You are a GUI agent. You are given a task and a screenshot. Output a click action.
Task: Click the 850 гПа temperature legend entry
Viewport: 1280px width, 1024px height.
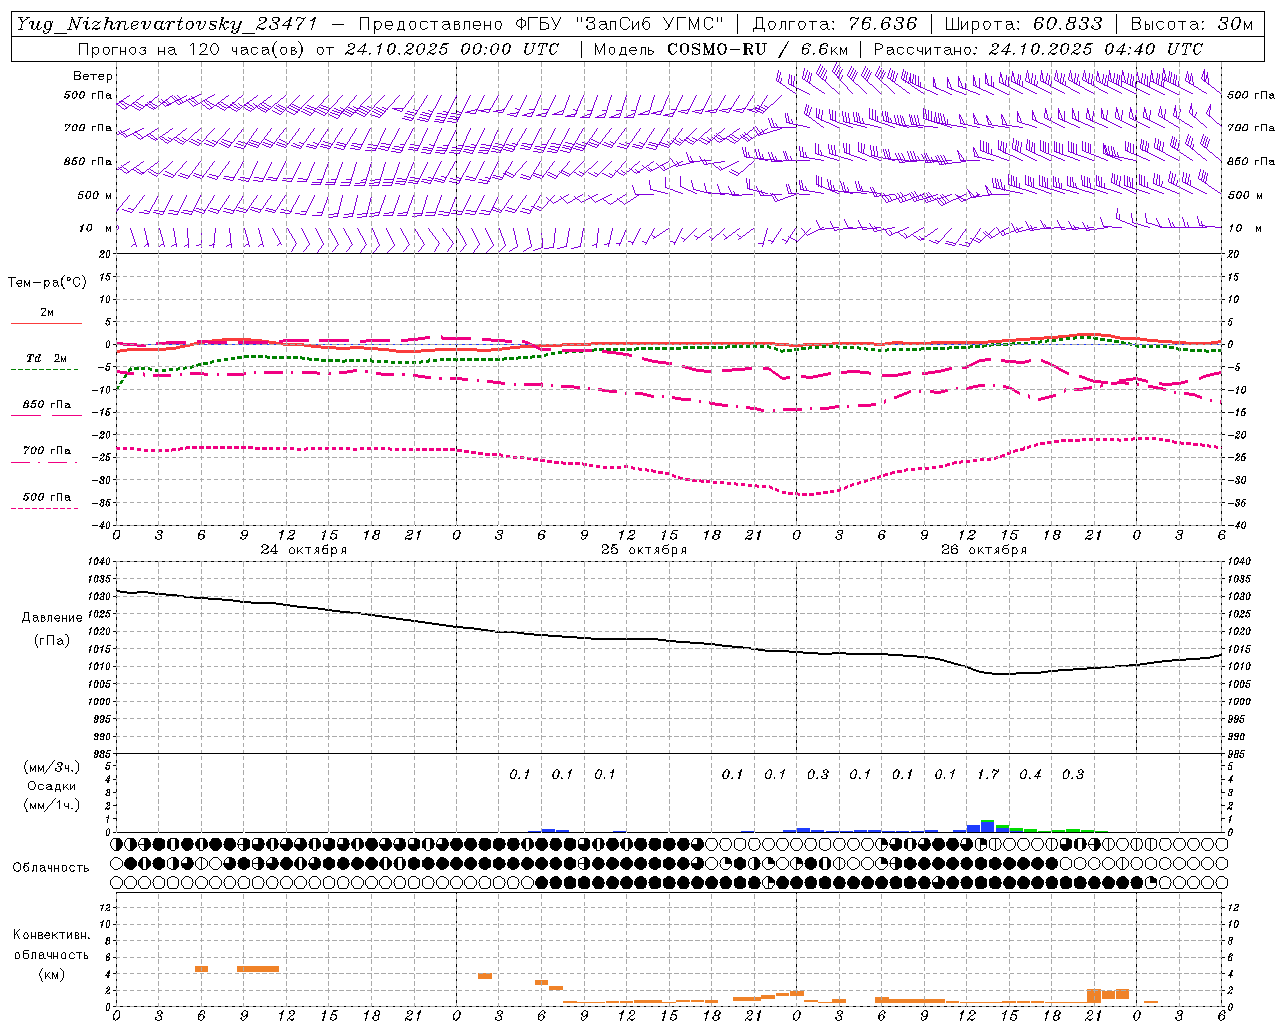[x=47, y=405]
